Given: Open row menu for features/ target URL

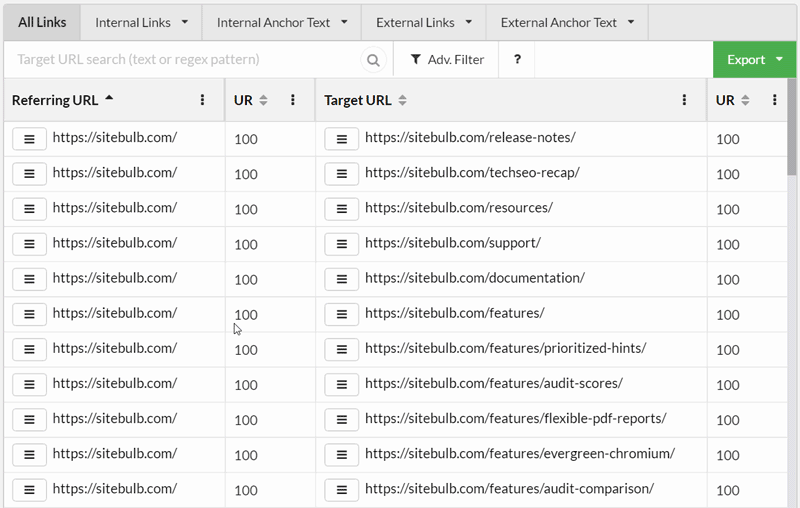Looking at the screenshot, I should pos(341,315).
